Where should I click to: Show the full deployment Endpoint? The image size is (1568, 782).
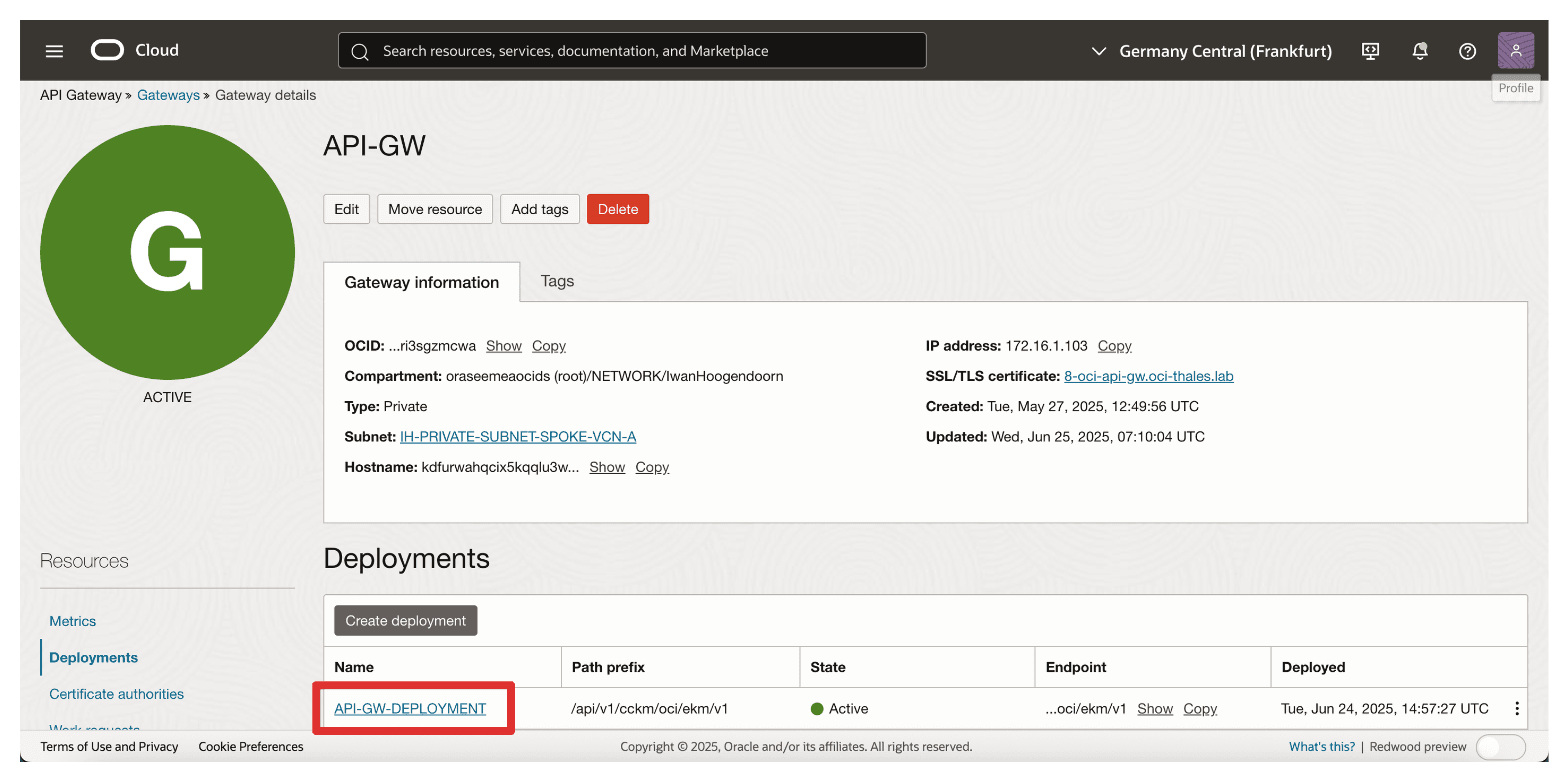pos(1155,709)
